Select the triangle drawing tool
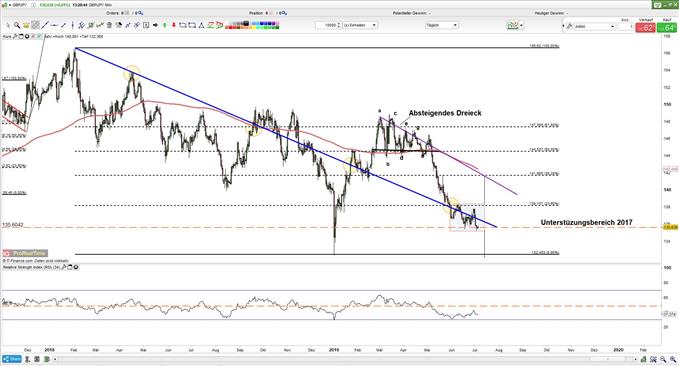Image resolution: width=679 pixels, height=366 pixels. pos(201,25)
